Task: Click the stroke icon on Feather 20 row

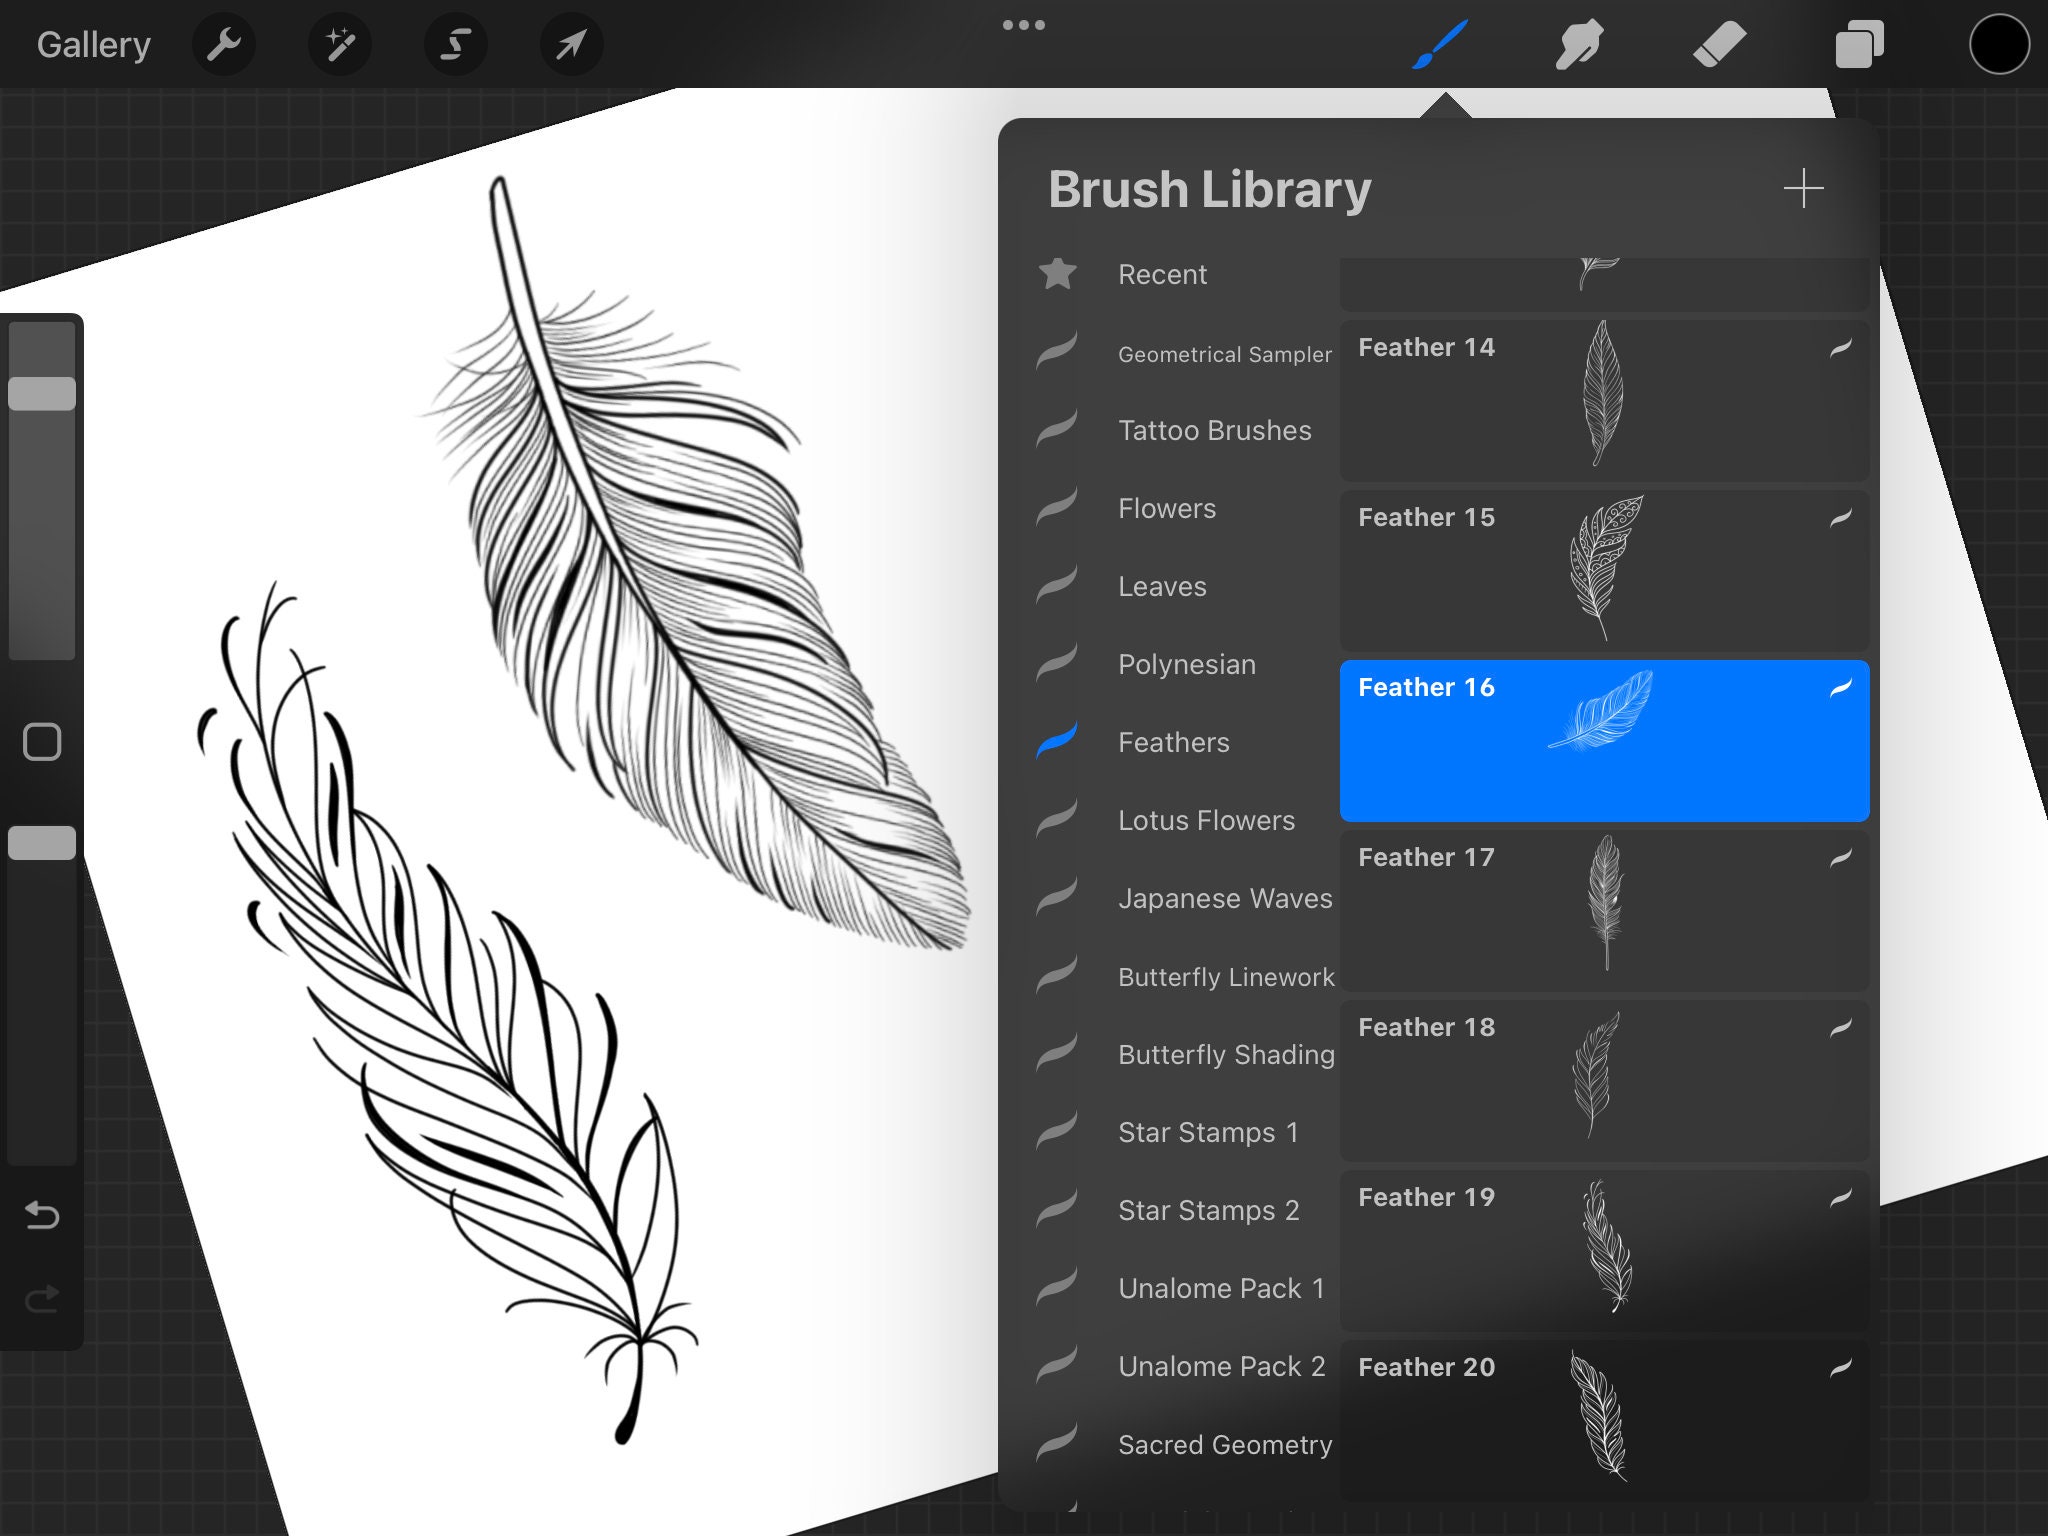Action: pos(1841,1368)
